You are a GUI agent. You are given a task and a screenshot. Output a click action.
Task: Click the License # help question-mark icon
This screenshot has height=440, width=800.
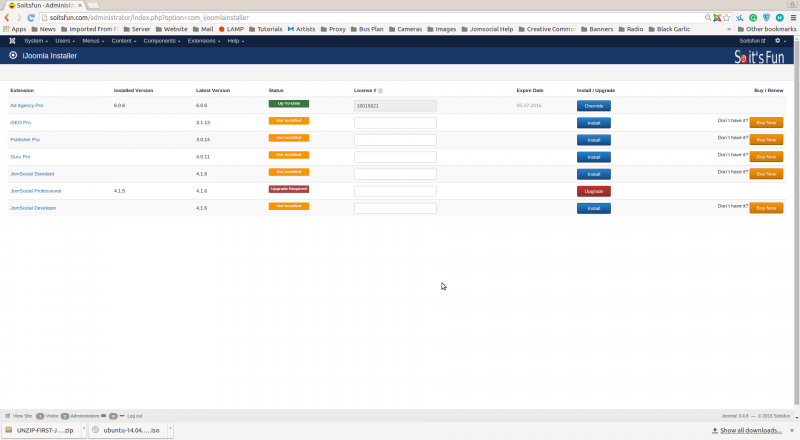coord(380,90)
